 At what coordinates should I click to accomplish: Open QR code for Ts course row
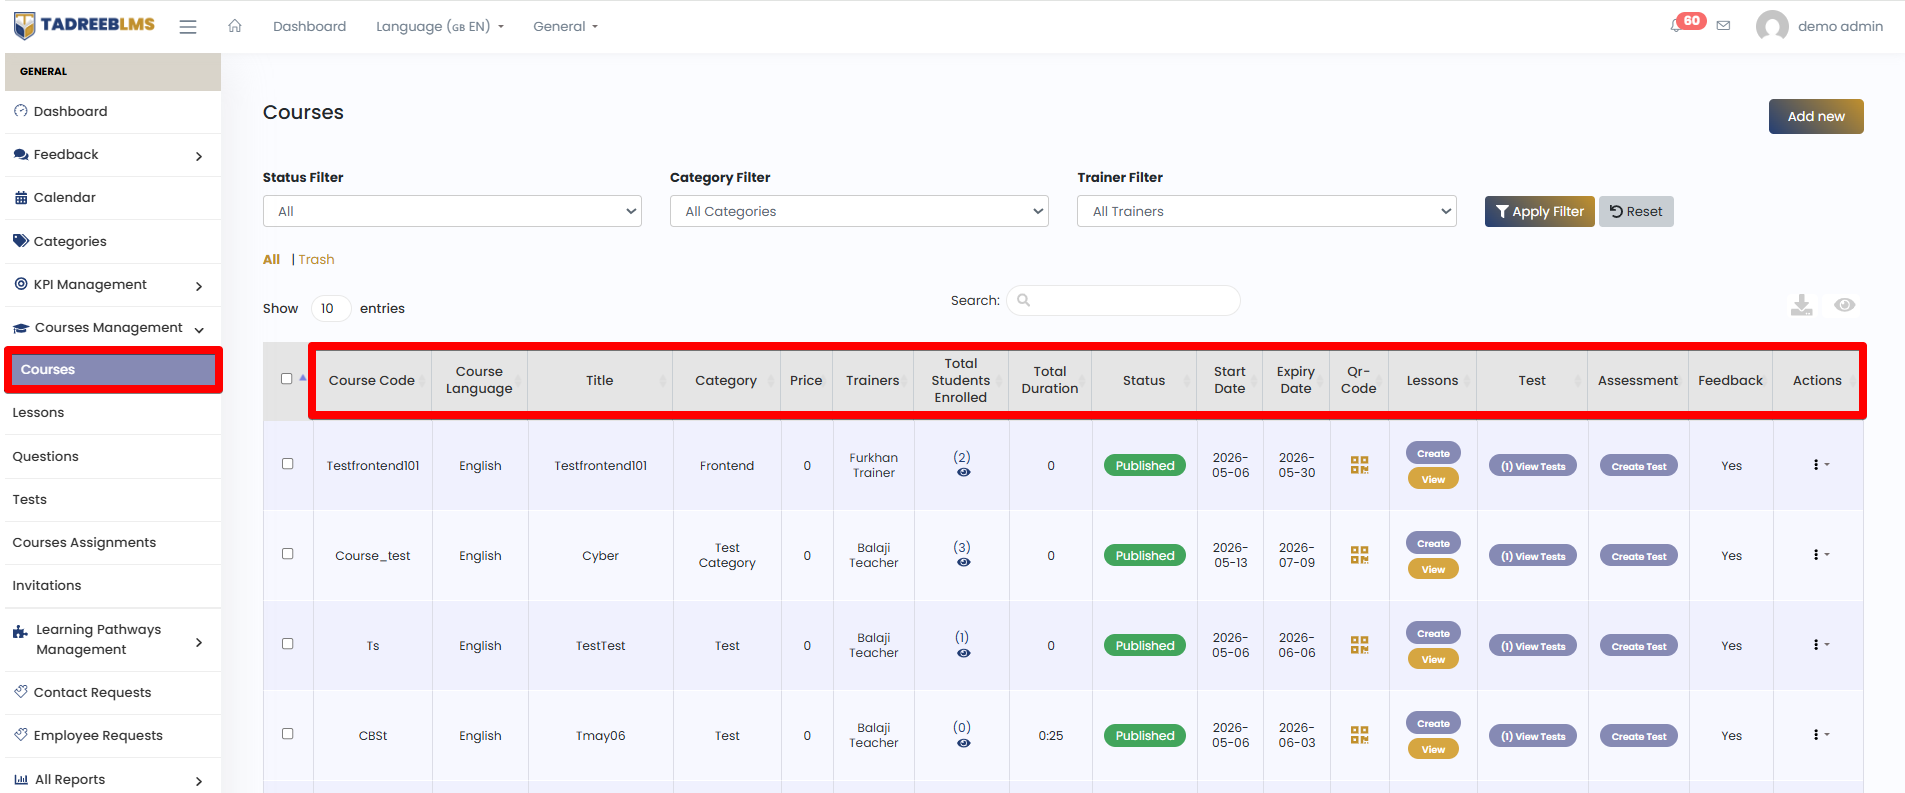click(1359, 645)
